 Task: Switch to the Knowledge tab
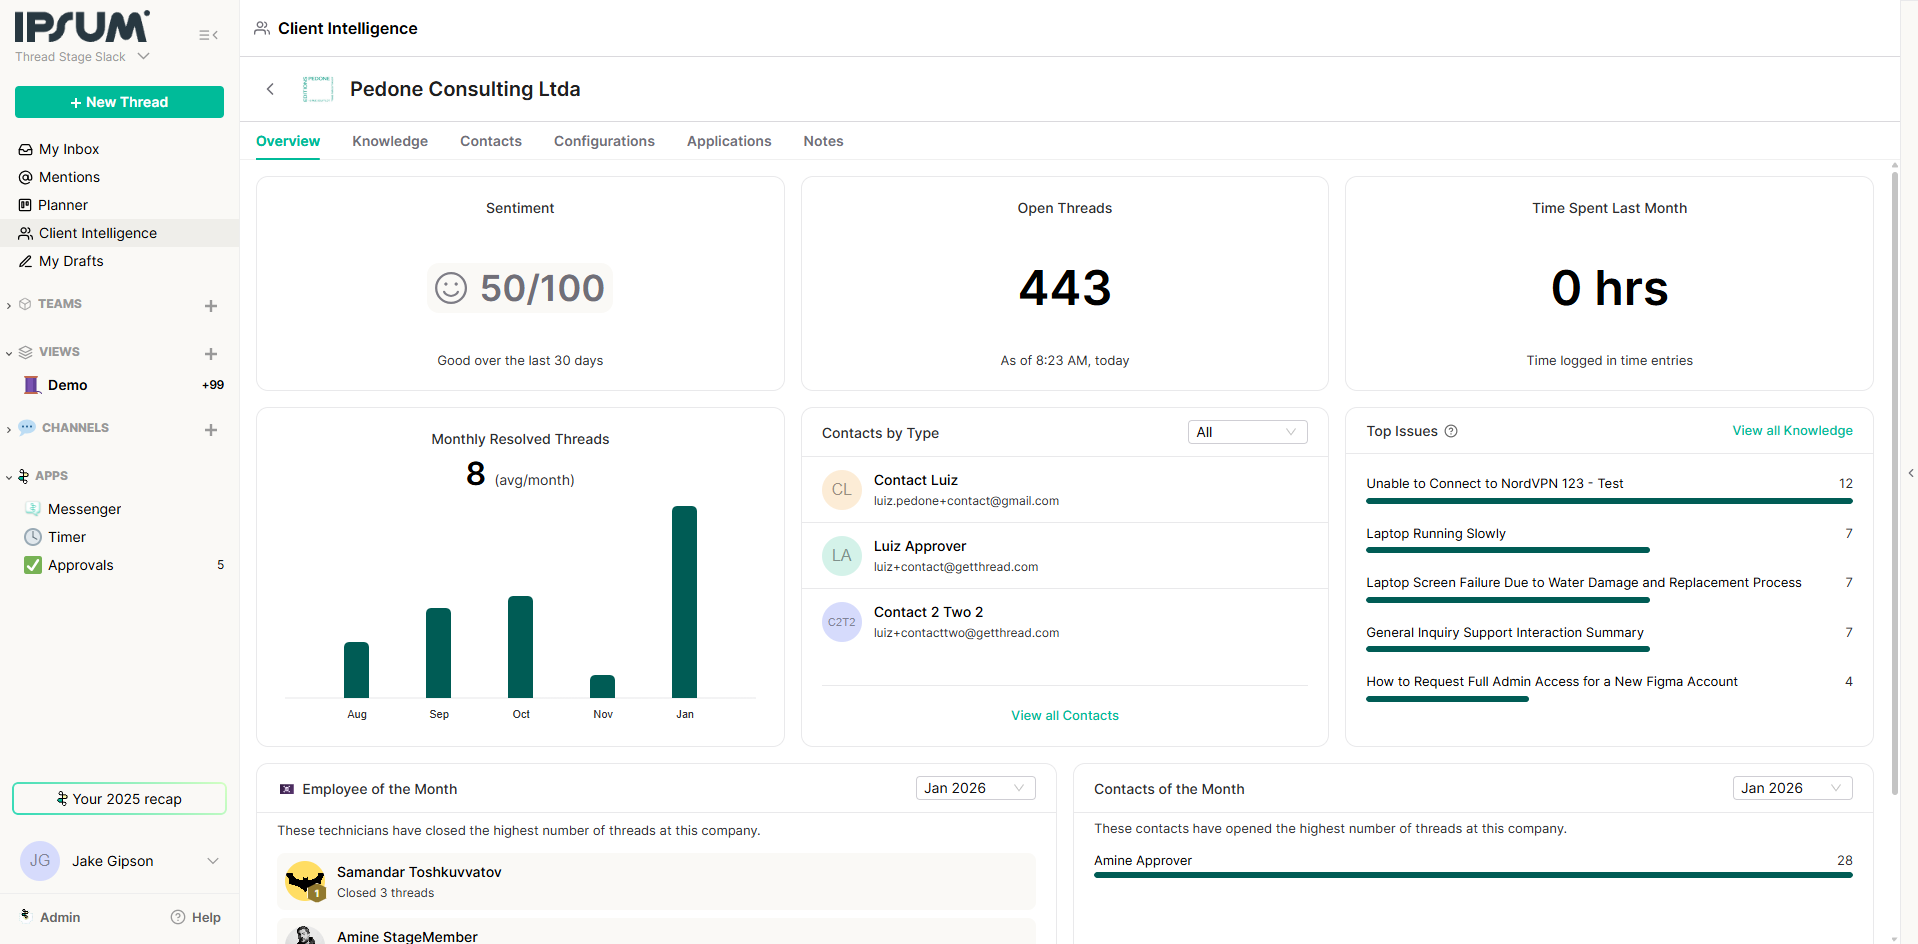[389, 141]
